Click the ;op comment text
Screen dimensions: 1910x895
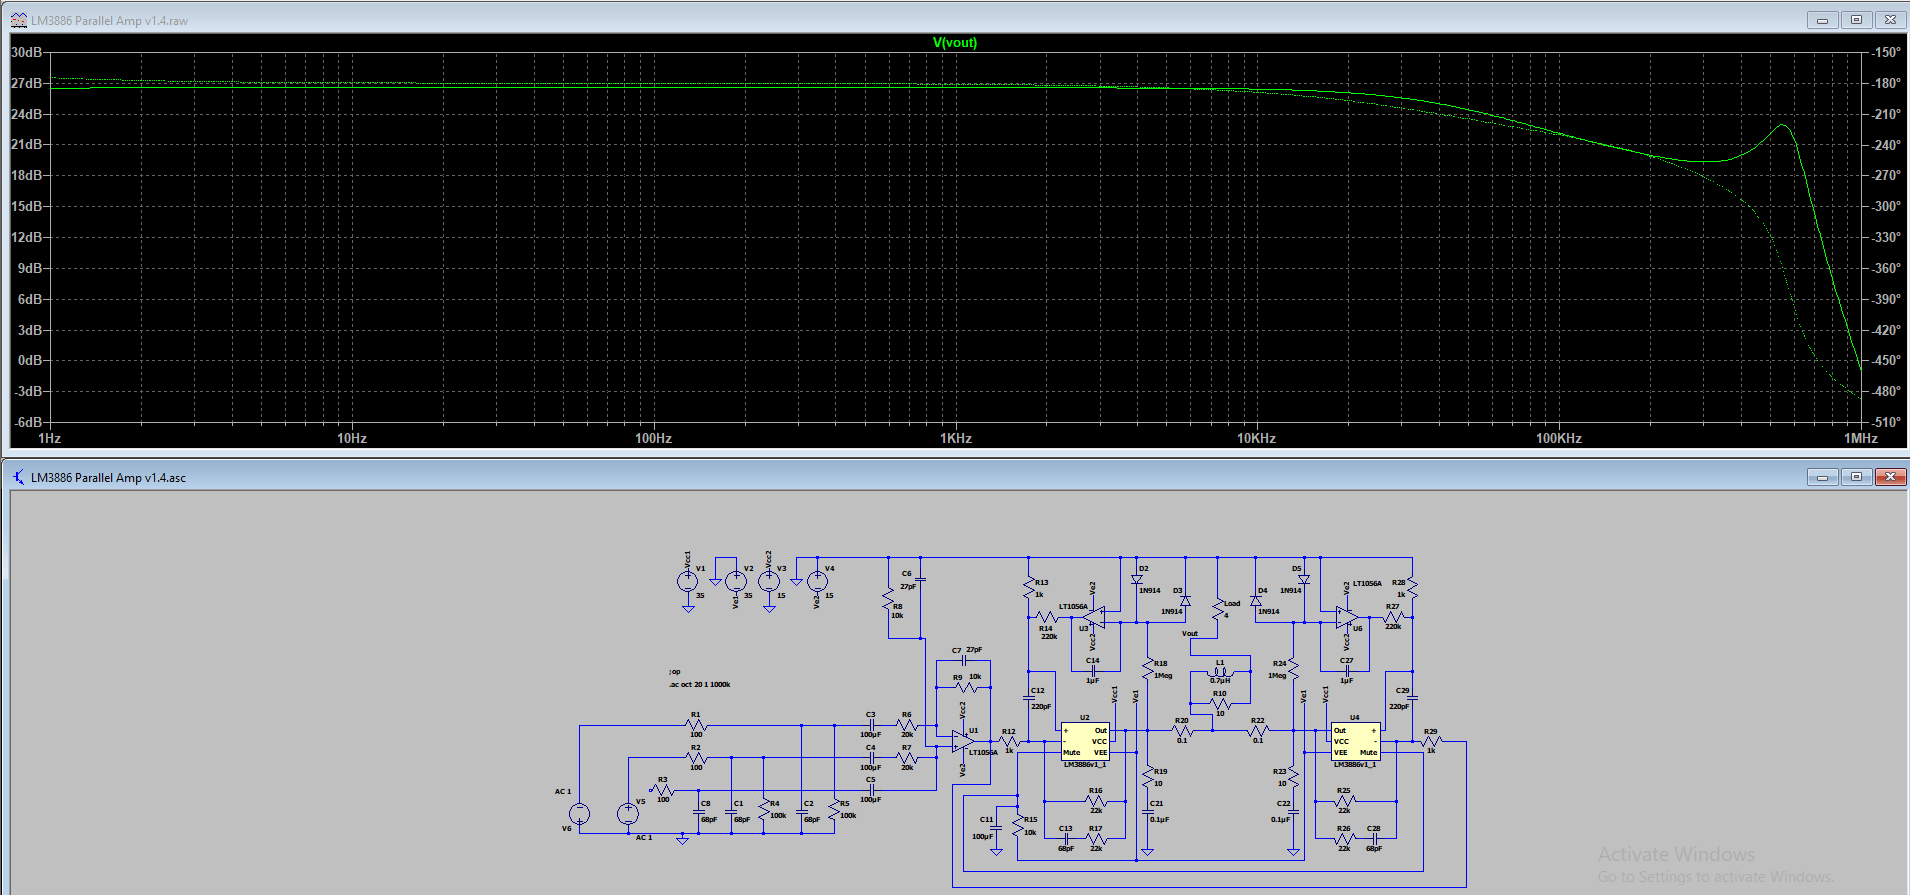[675, 672]
